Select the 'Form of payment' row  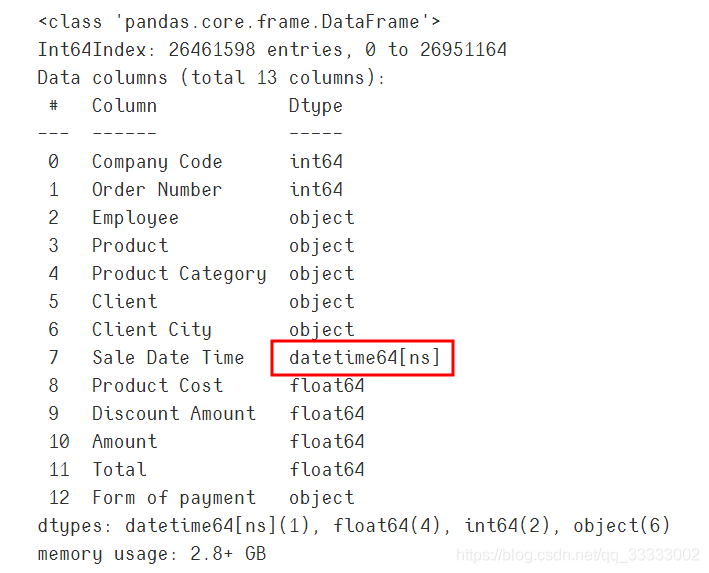pyautogui.click(x=201, y=498)
